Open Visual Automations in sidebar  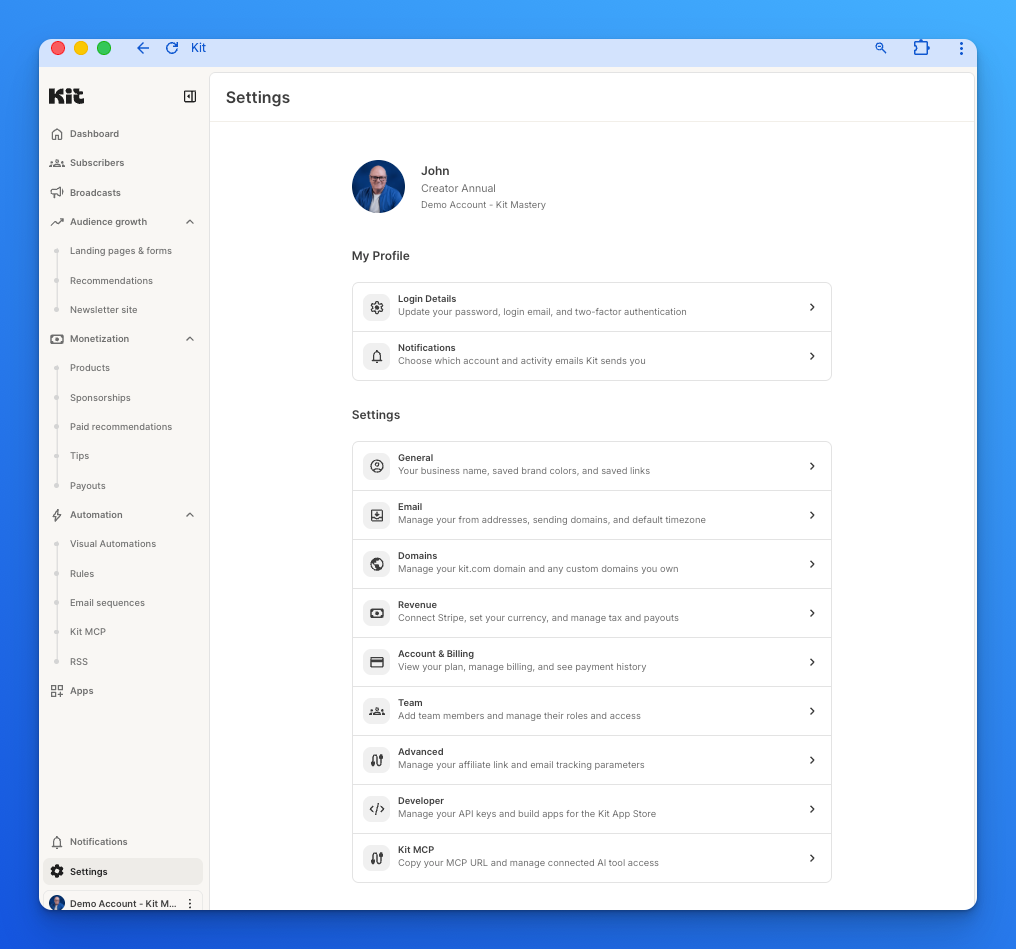point(113,544)
